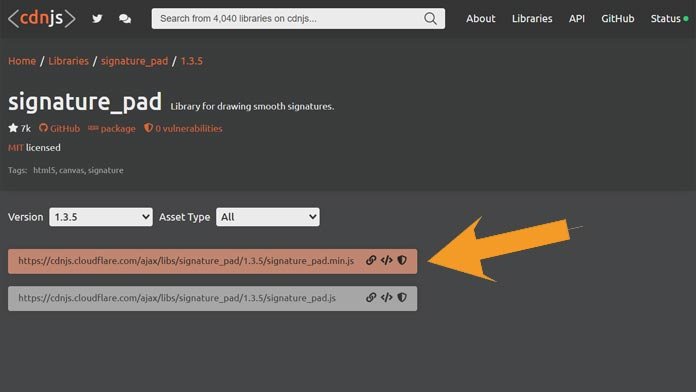Open signature_pad breadcrumb link

click(x=134, y=61)
